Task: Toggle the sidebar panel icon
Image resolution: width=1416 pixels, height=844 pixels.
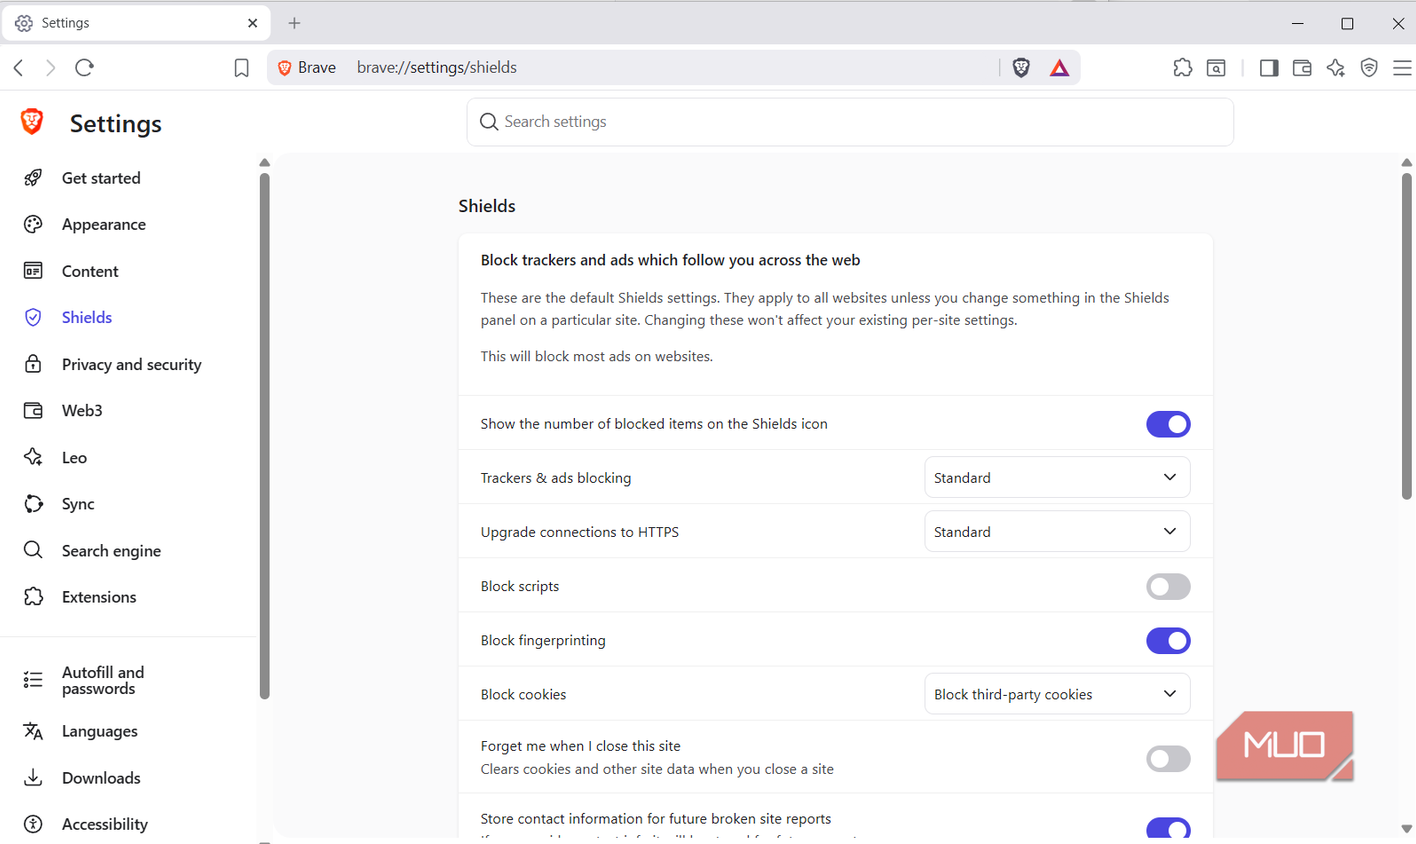Action: (x=1269, y=68)
